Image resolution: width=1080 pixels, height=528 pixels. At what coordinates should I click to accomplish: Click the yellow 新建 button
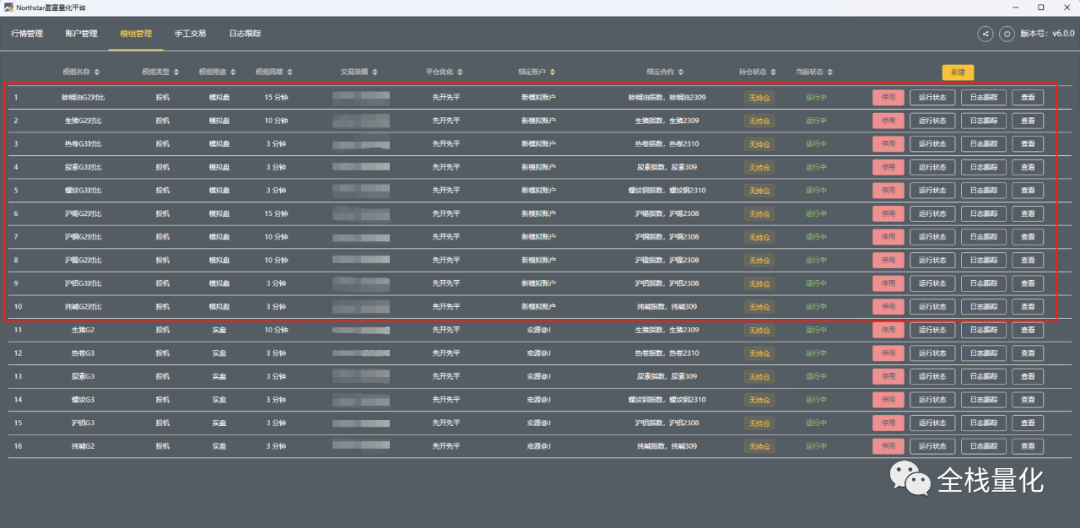pyautogui.click(x=957, y=72)
